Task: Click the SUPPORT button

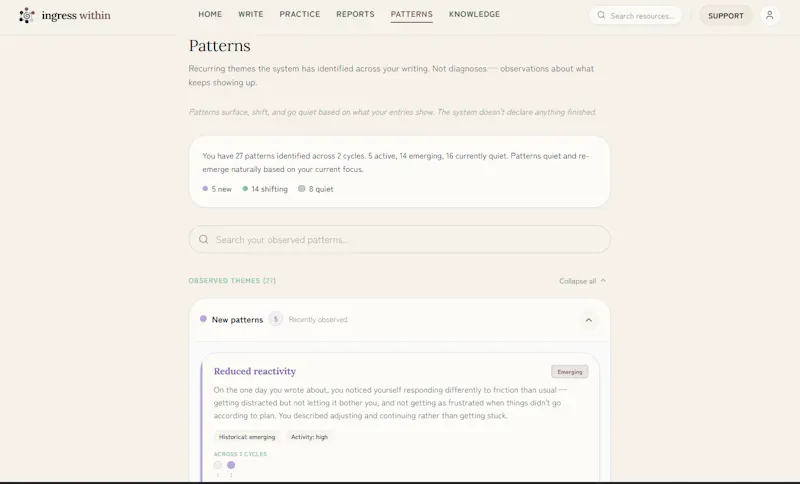Action: point(726,15)
